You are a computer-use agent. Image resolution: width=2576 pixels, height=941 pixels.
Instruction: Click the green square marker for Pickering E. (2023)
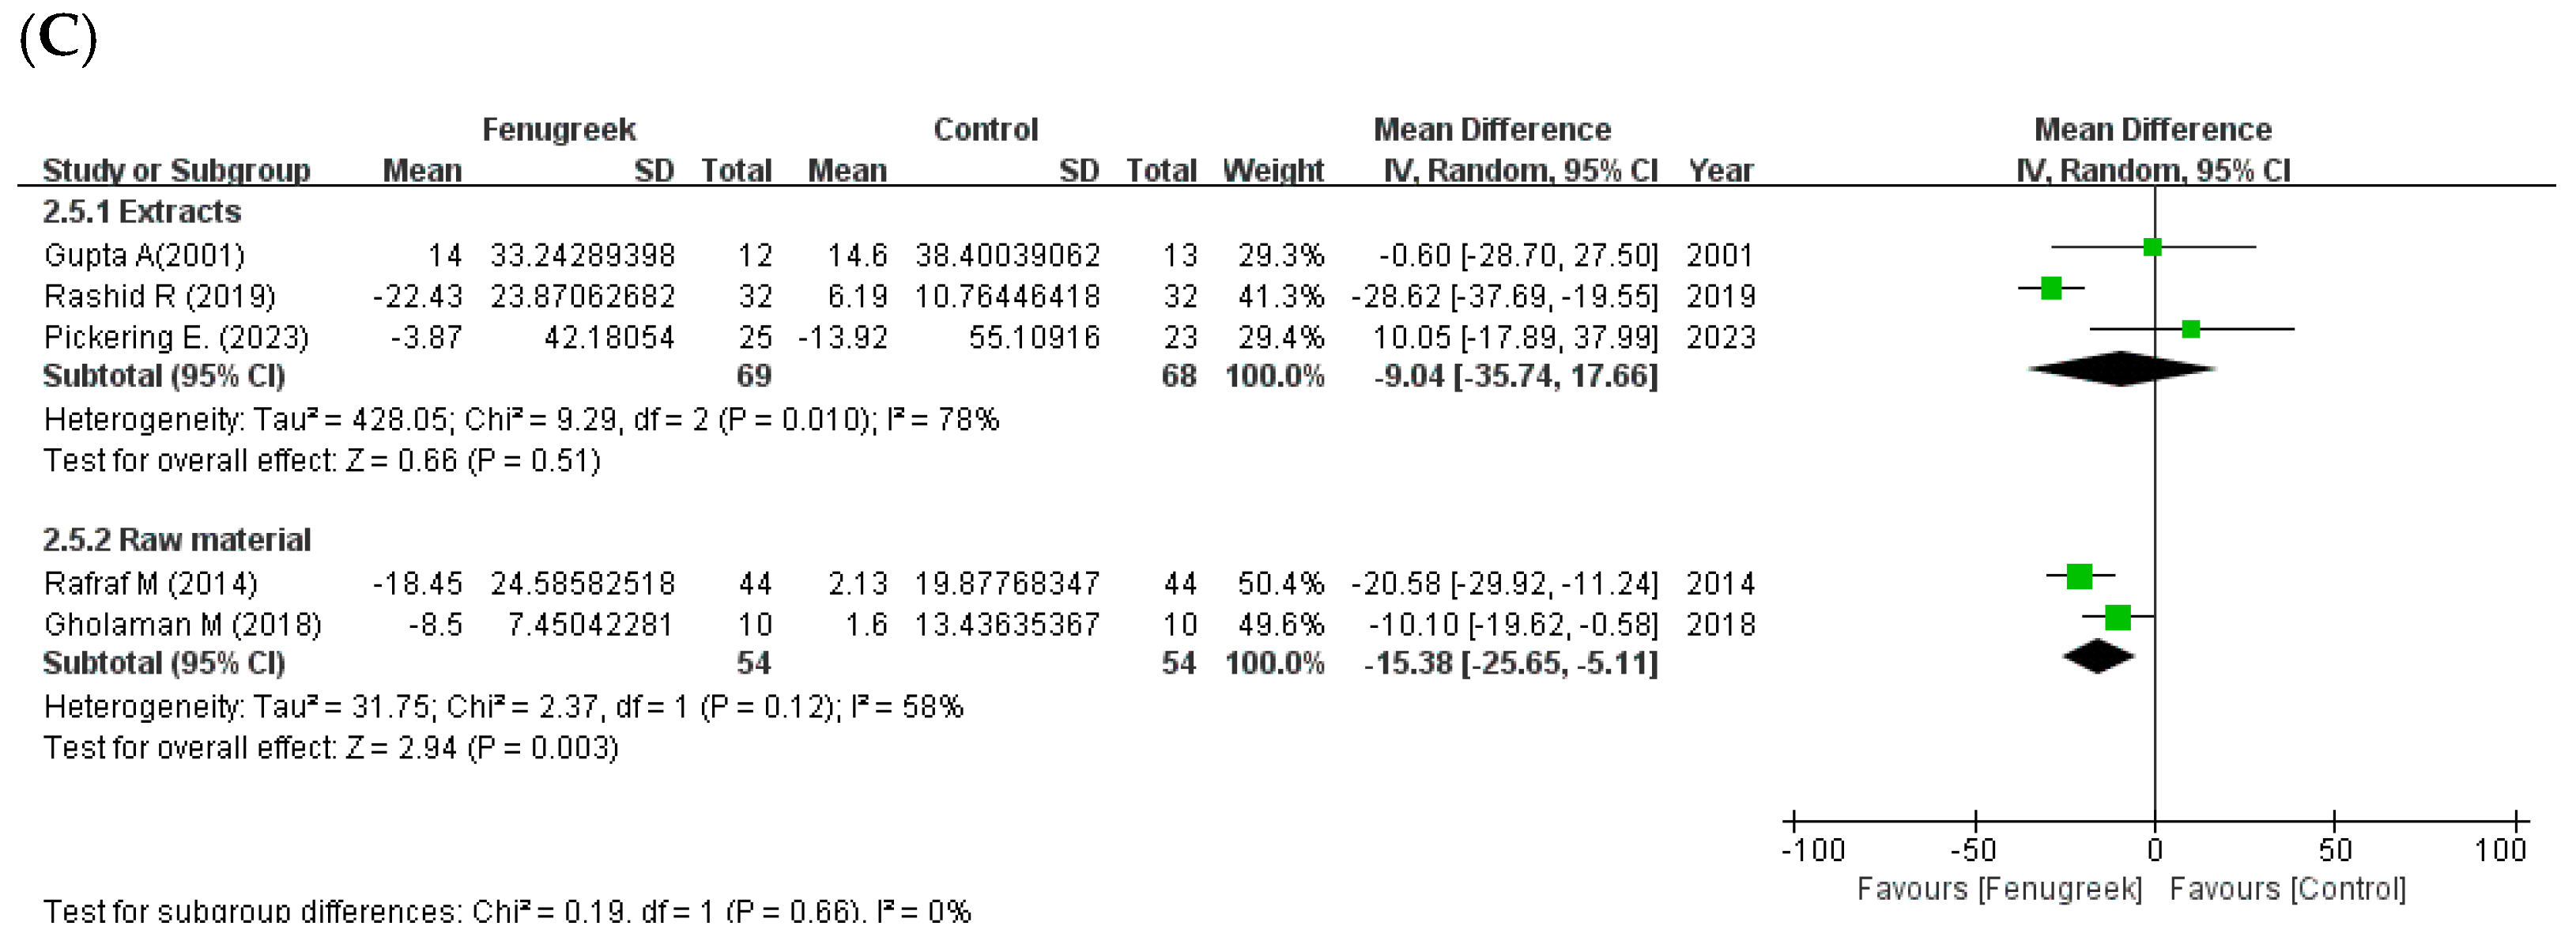(x=2191, y=329)
